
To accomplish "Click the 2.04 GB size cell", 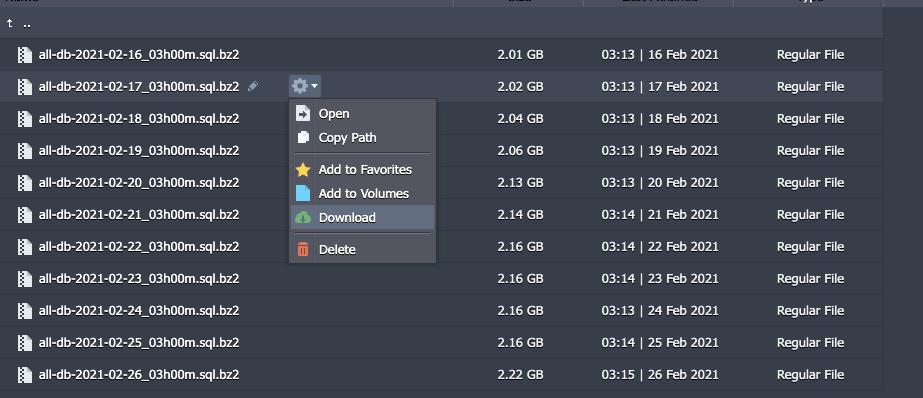I will 520,118.
